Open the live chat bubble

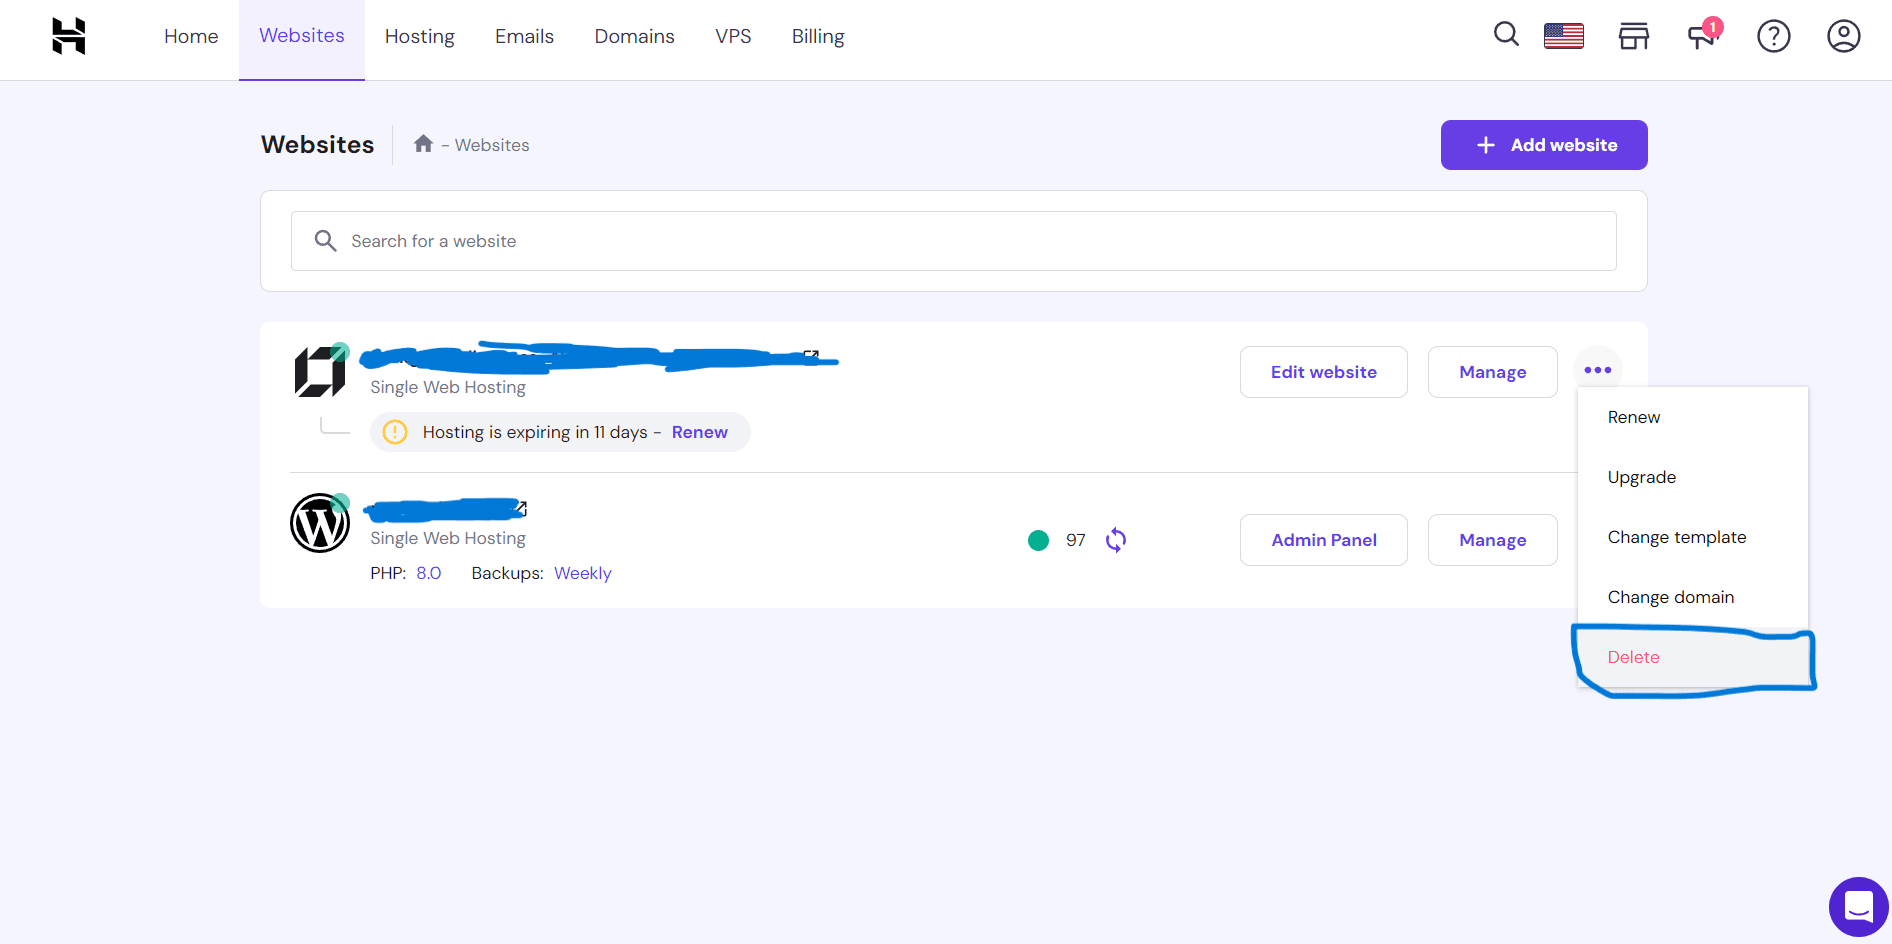pyautogui.click(x=1858, y=906)
